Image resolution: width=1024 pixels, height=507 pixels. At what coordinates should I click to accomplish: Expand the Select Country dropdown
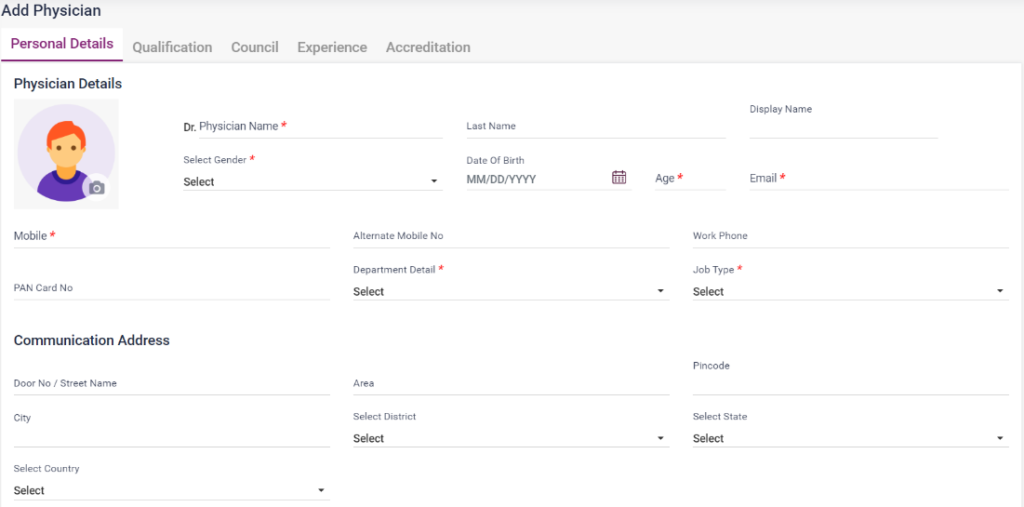(171, 491)
